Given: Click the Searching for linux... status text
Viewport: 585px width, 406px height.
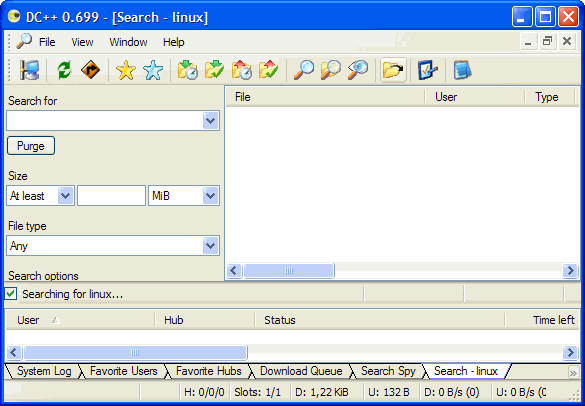Looking at the screenshot, I should pos(72,294).
